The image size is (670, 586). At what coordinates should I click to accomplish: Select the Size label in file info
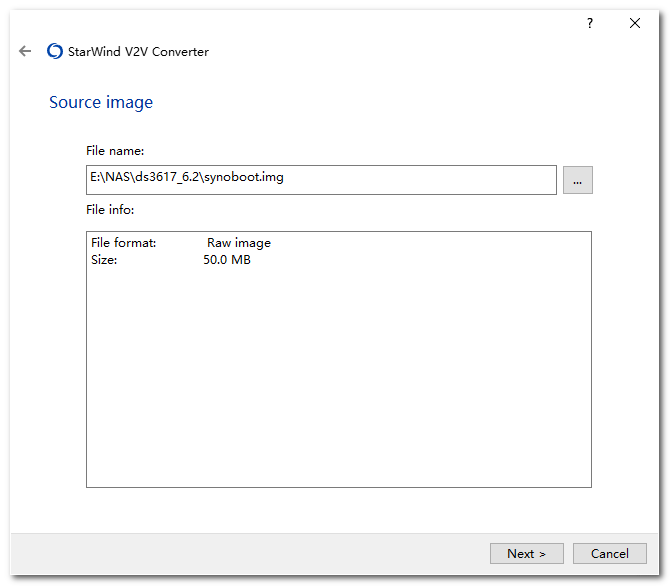click(104, 260)
